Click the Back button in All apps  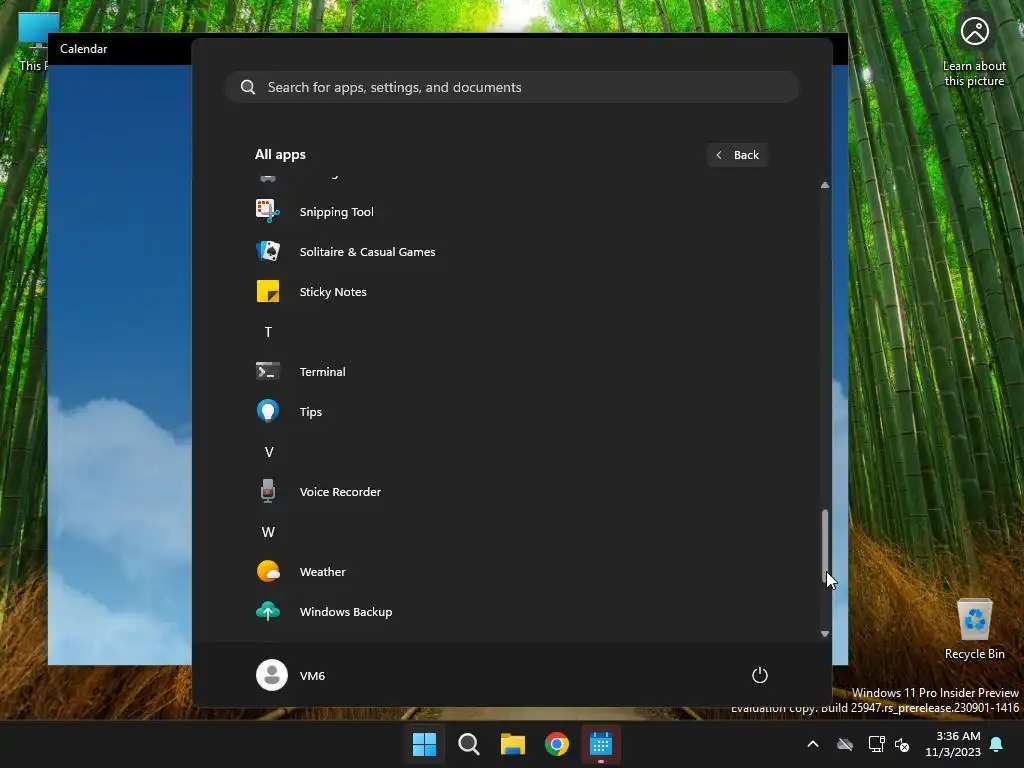point(737,155)
